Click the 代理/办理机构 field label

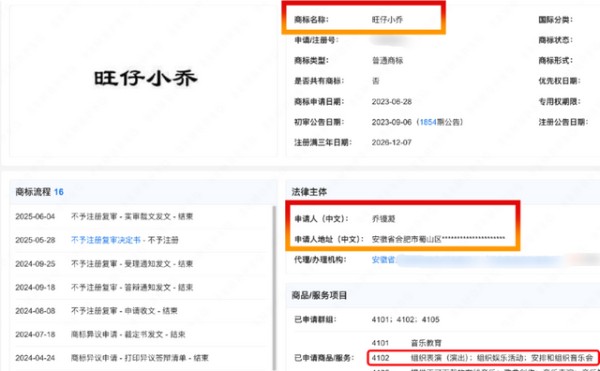(320, 260)
